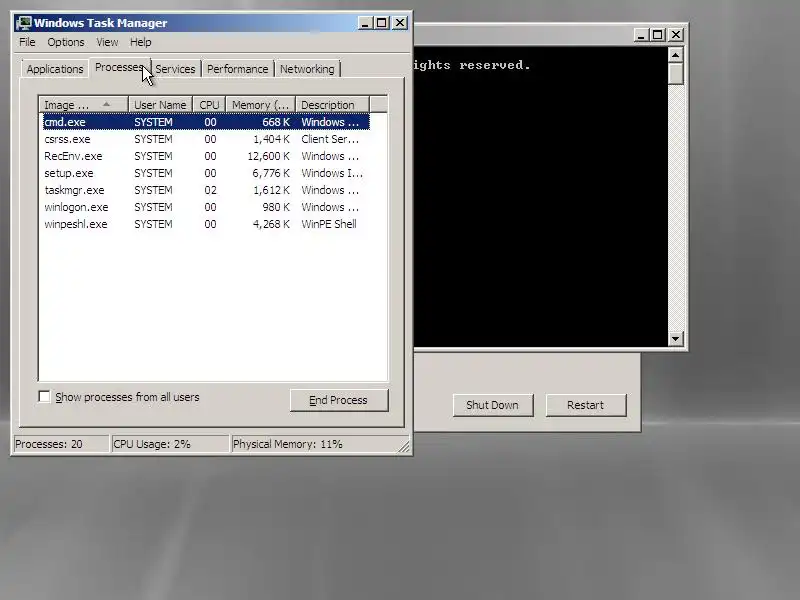The height and width of the screenshot is (600, 800).
Task: Close the Task Manager window
Action: (400, 23)
